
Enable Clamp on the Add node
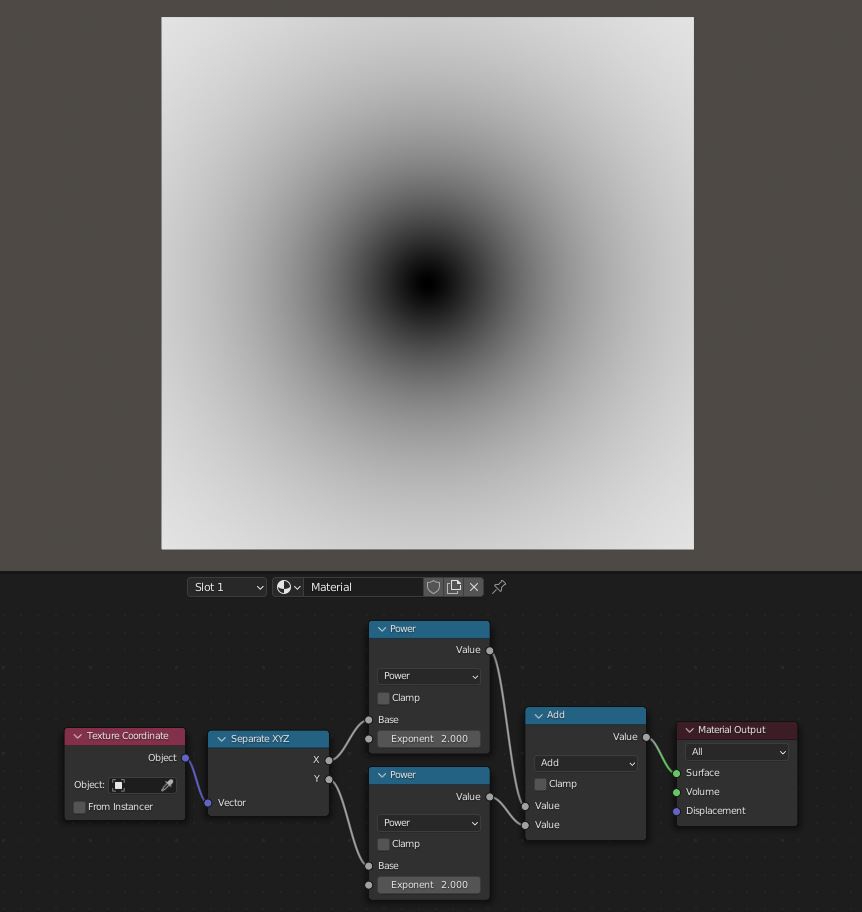540,783
